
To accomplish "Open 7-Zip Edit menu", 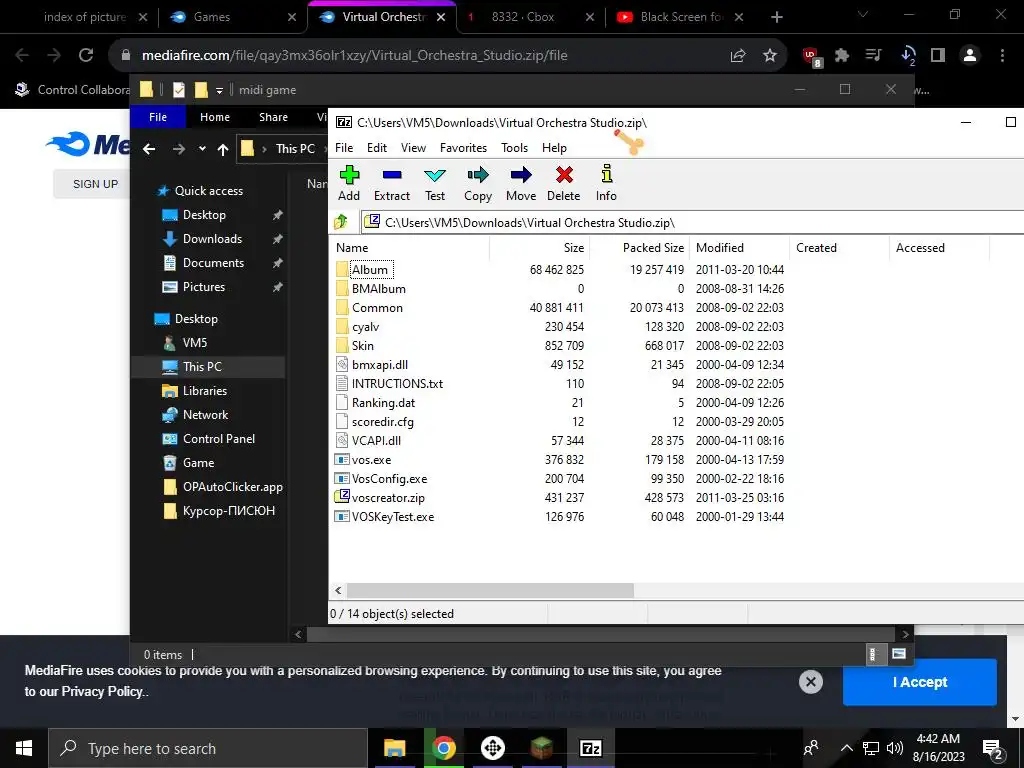I will point(377,148).
